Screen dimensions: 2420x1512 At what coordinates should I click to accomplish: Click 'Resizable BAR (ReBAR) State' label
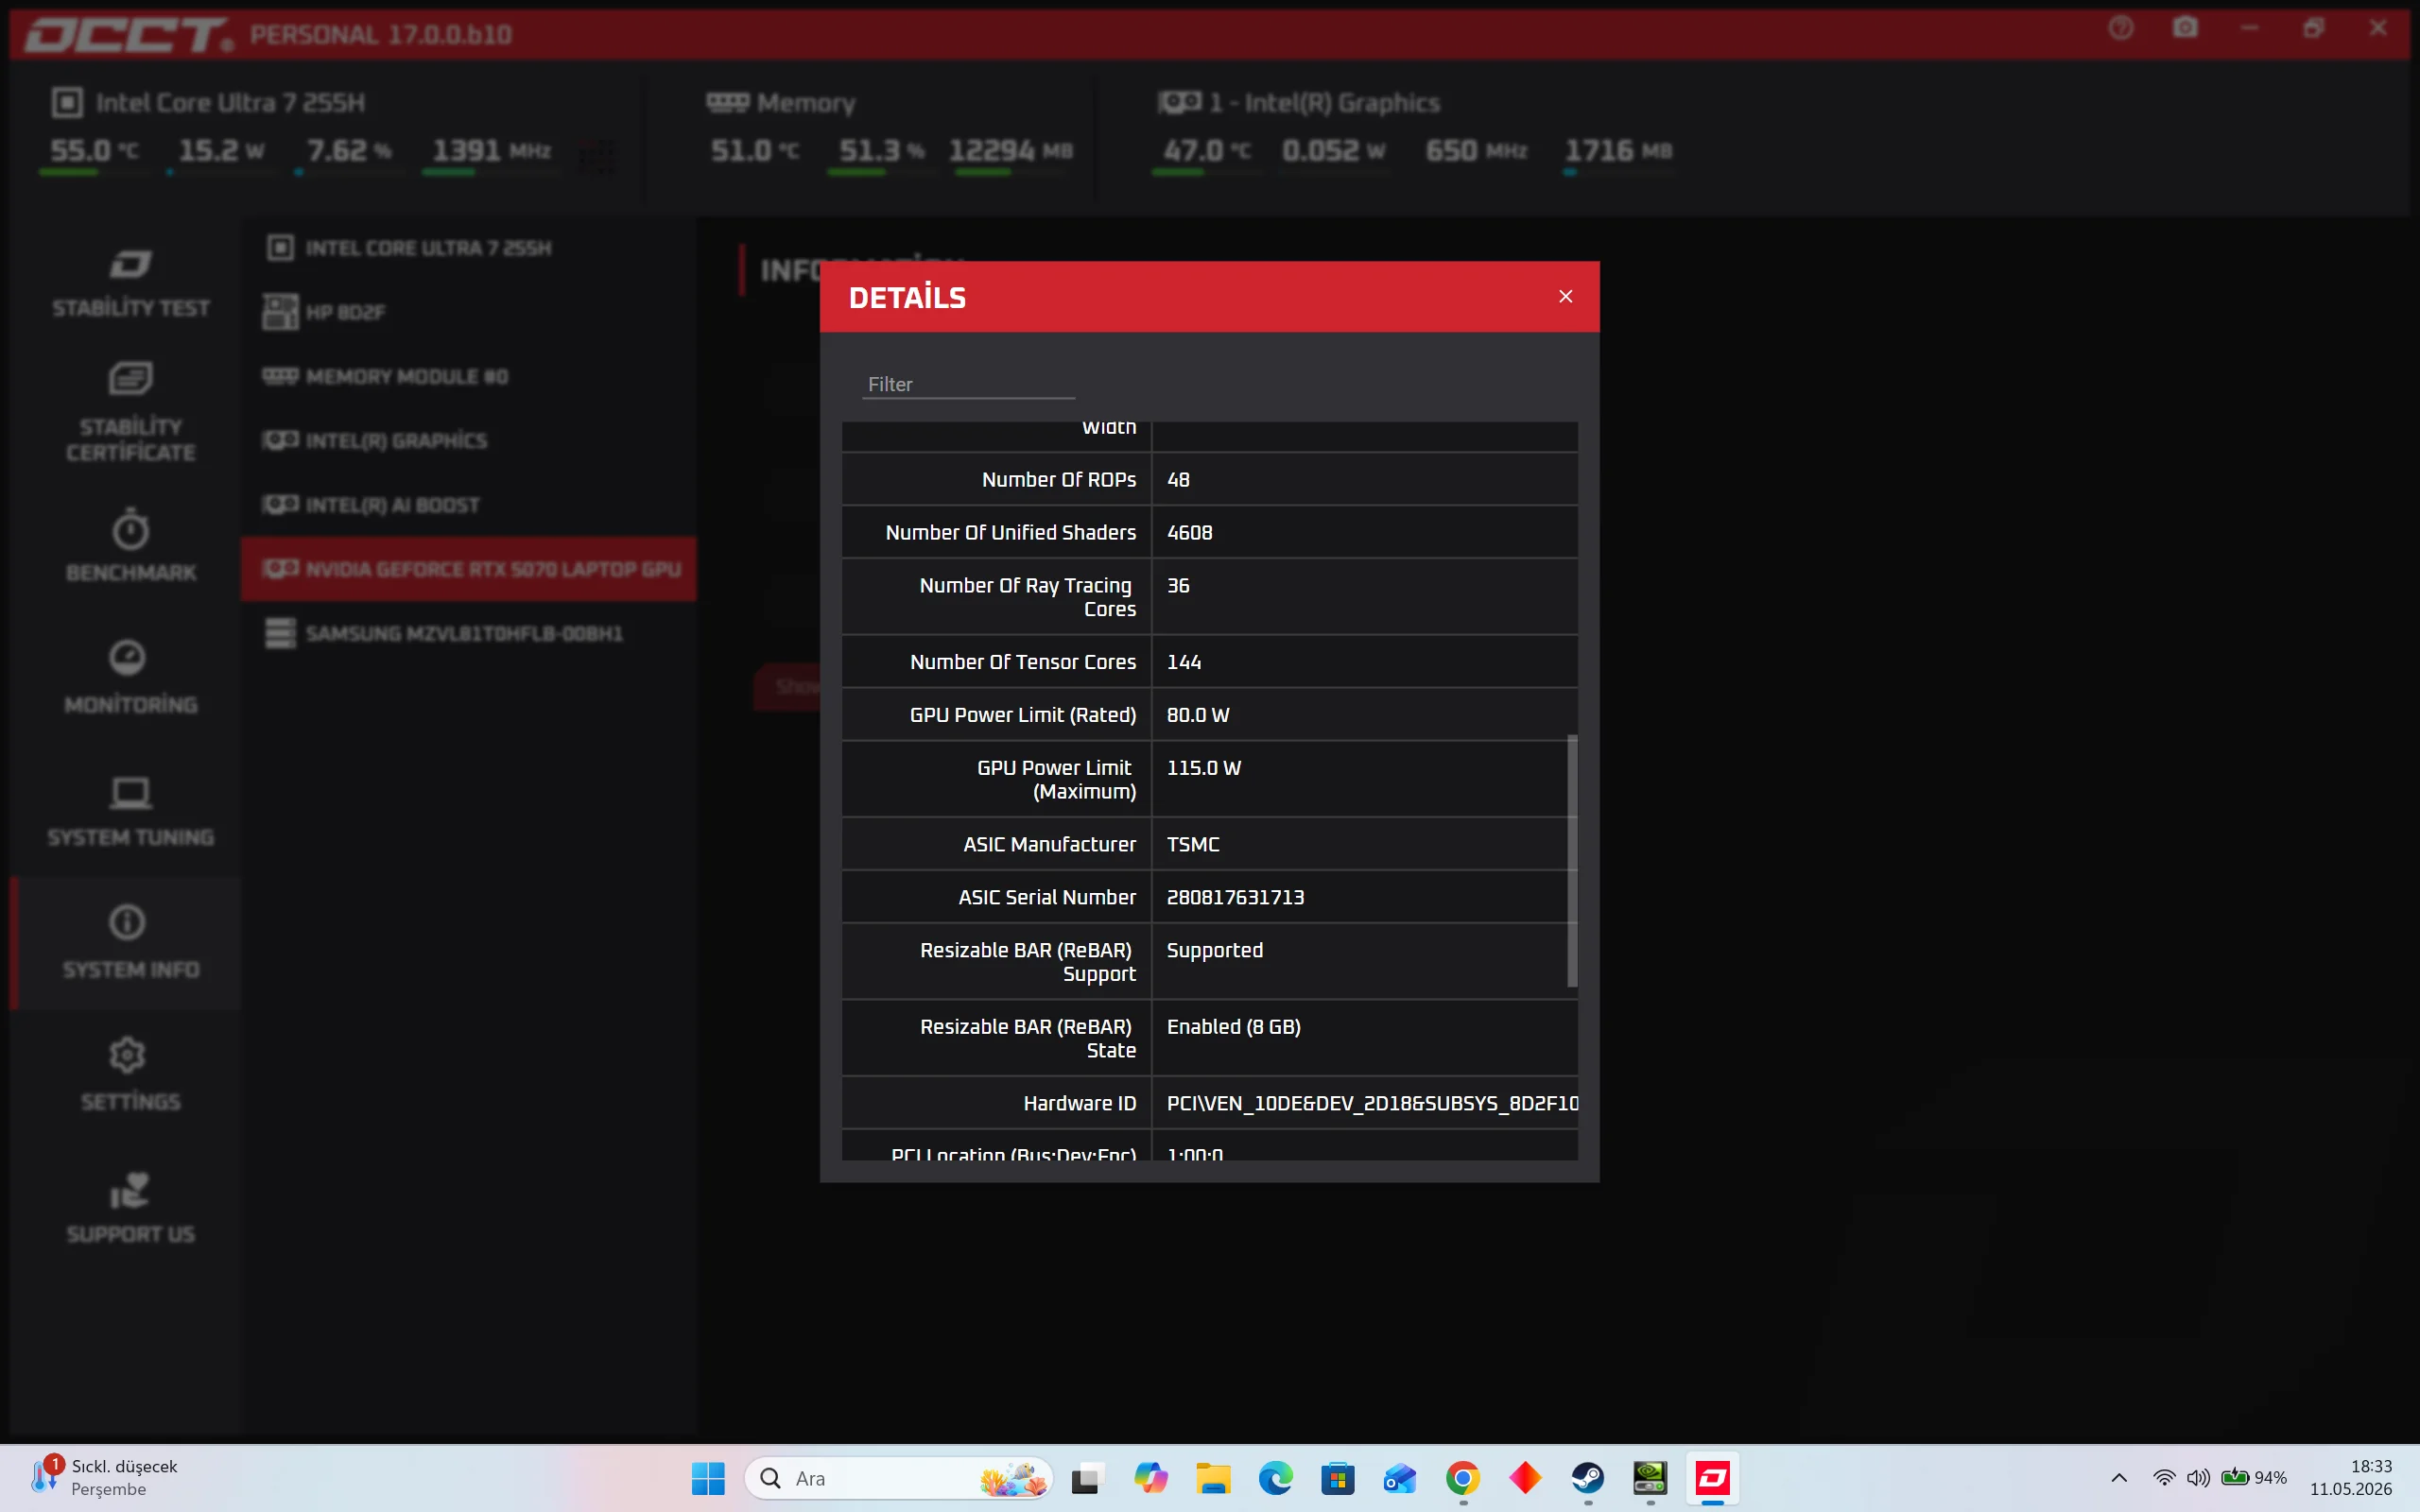point(1028,1038)
